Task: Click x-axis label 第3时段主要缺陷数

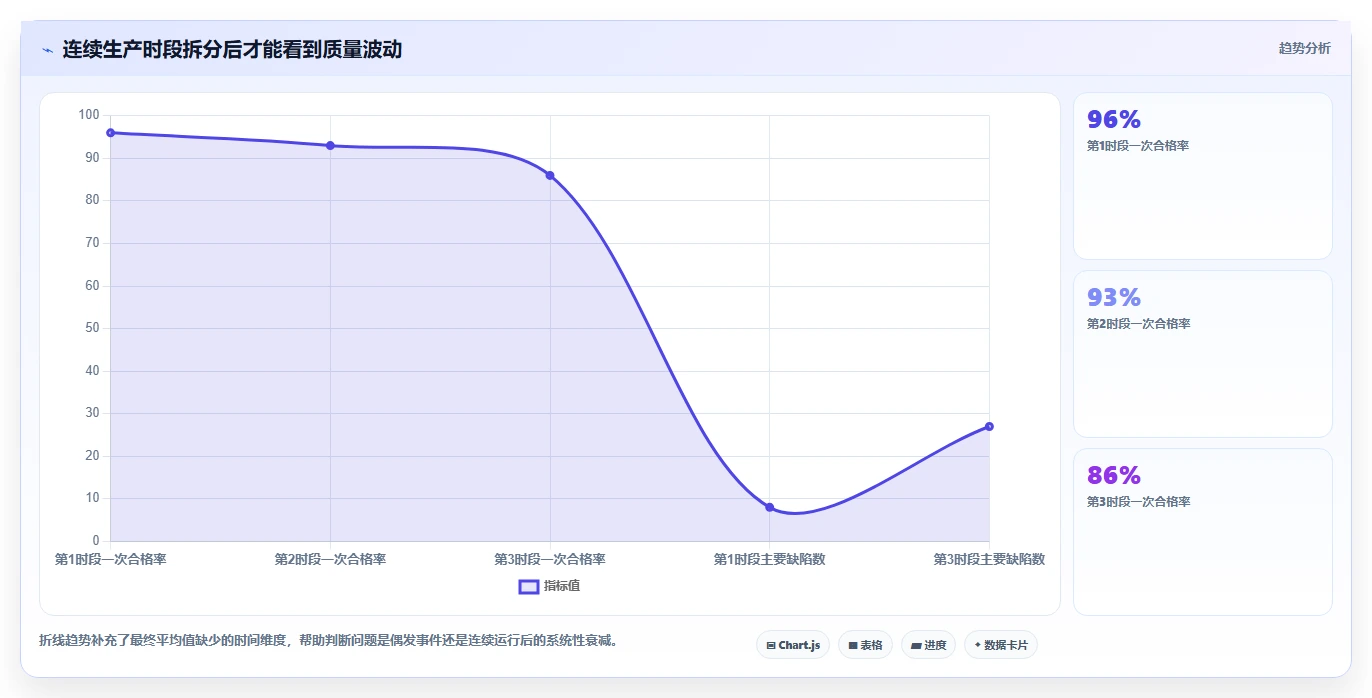Action: click(x=989, y=559)
